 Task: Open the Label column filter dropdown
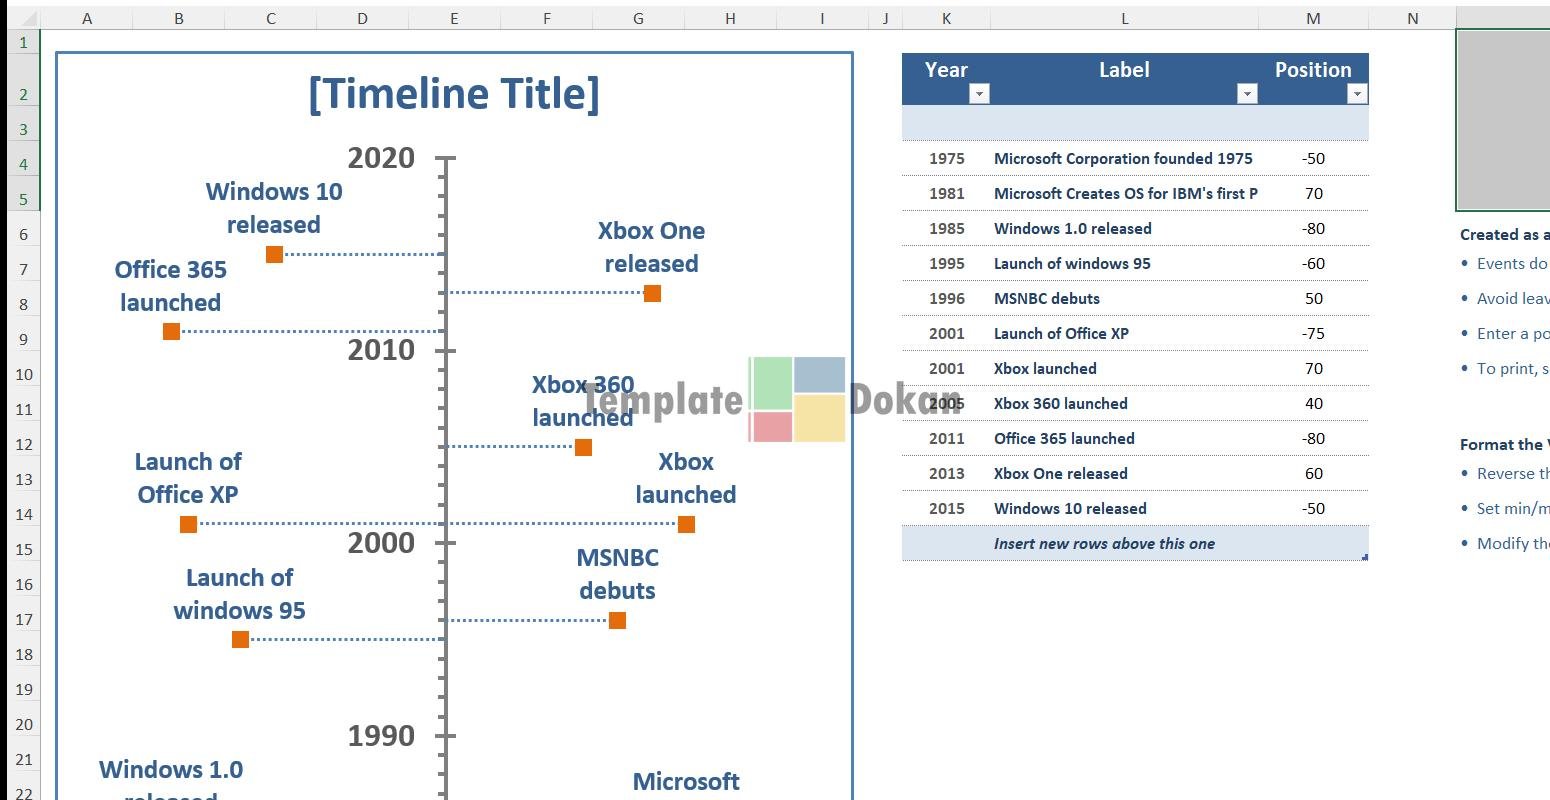pyautogui.click(x=1246, y=94)
